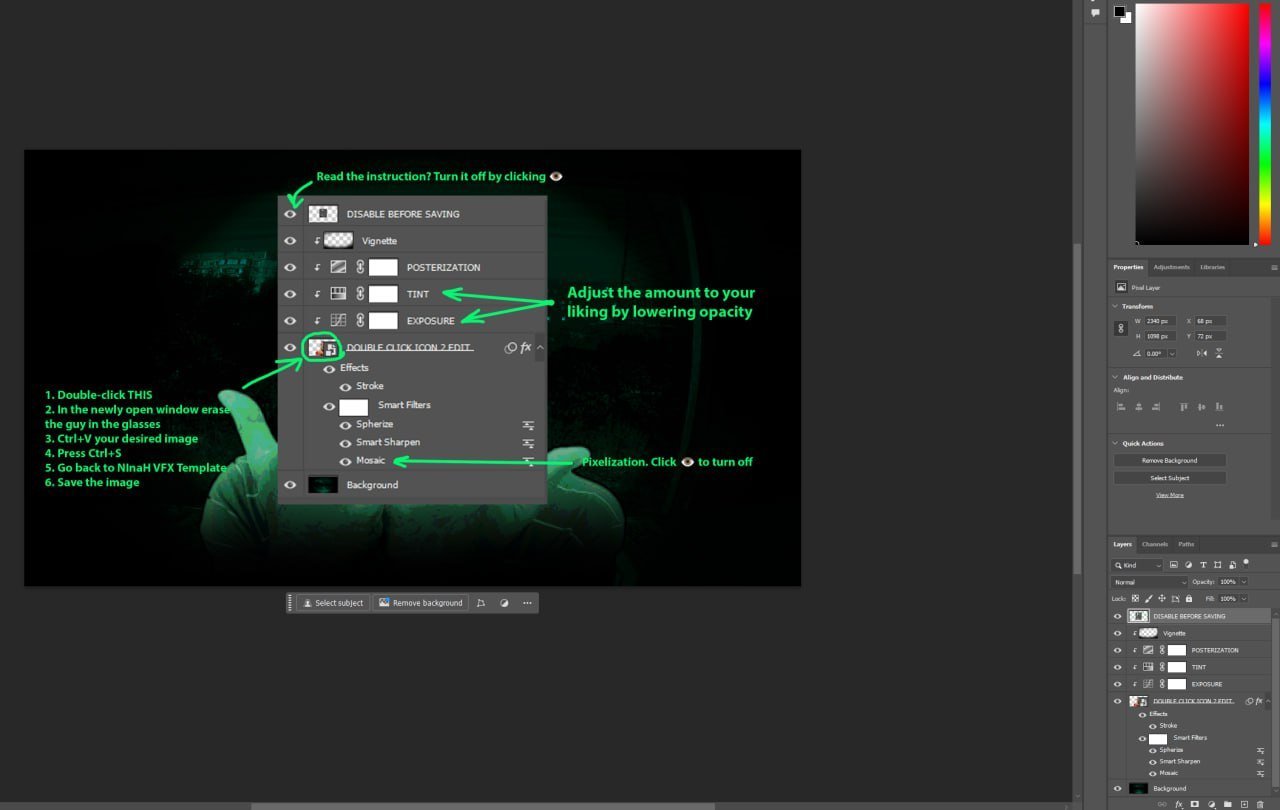Filter Layers panel for smart objects

pyautogui.click(x=1232, y=565)
